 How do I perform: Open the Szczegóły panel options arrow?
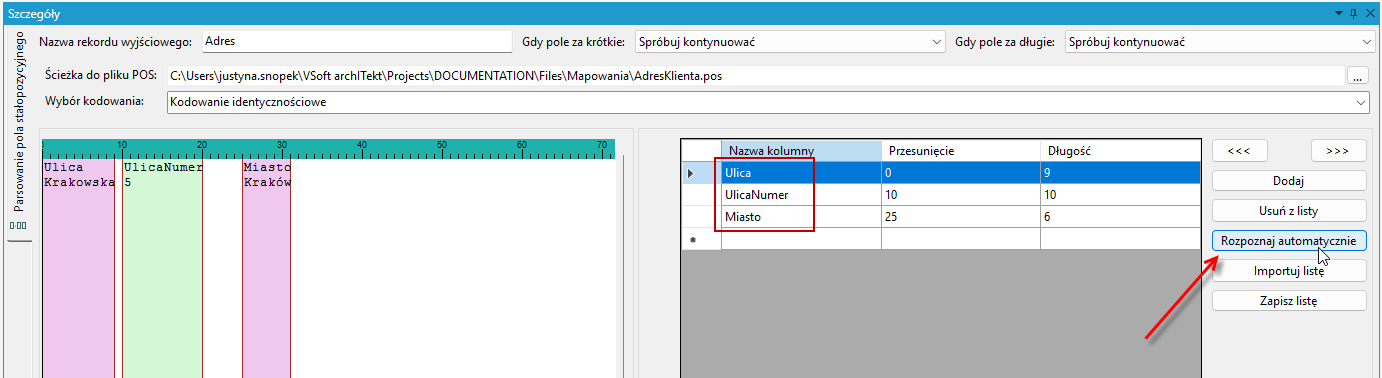[x=1338, y=12]
